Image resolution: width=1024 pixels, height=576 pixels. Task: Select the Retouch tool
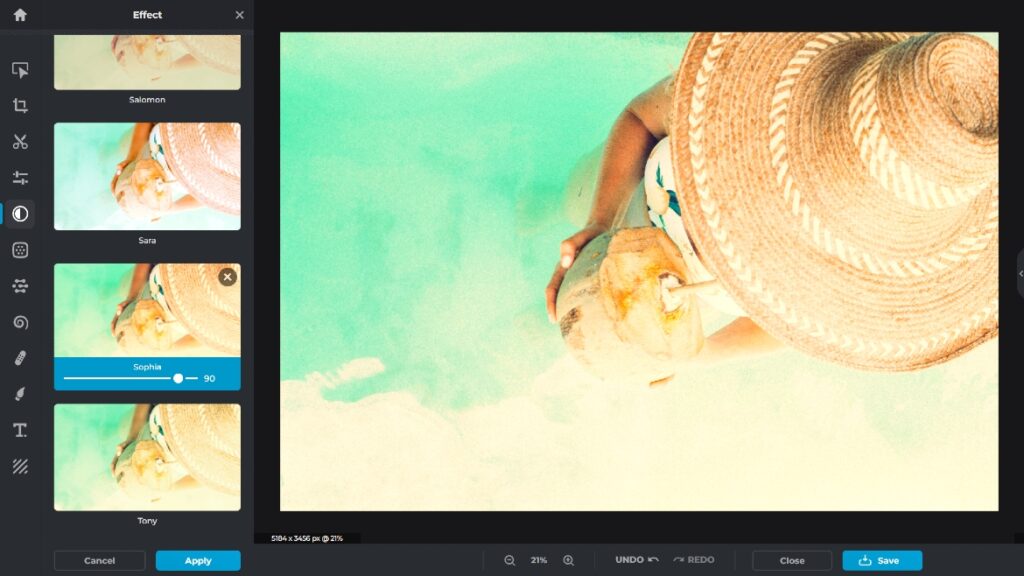[19, 358]
